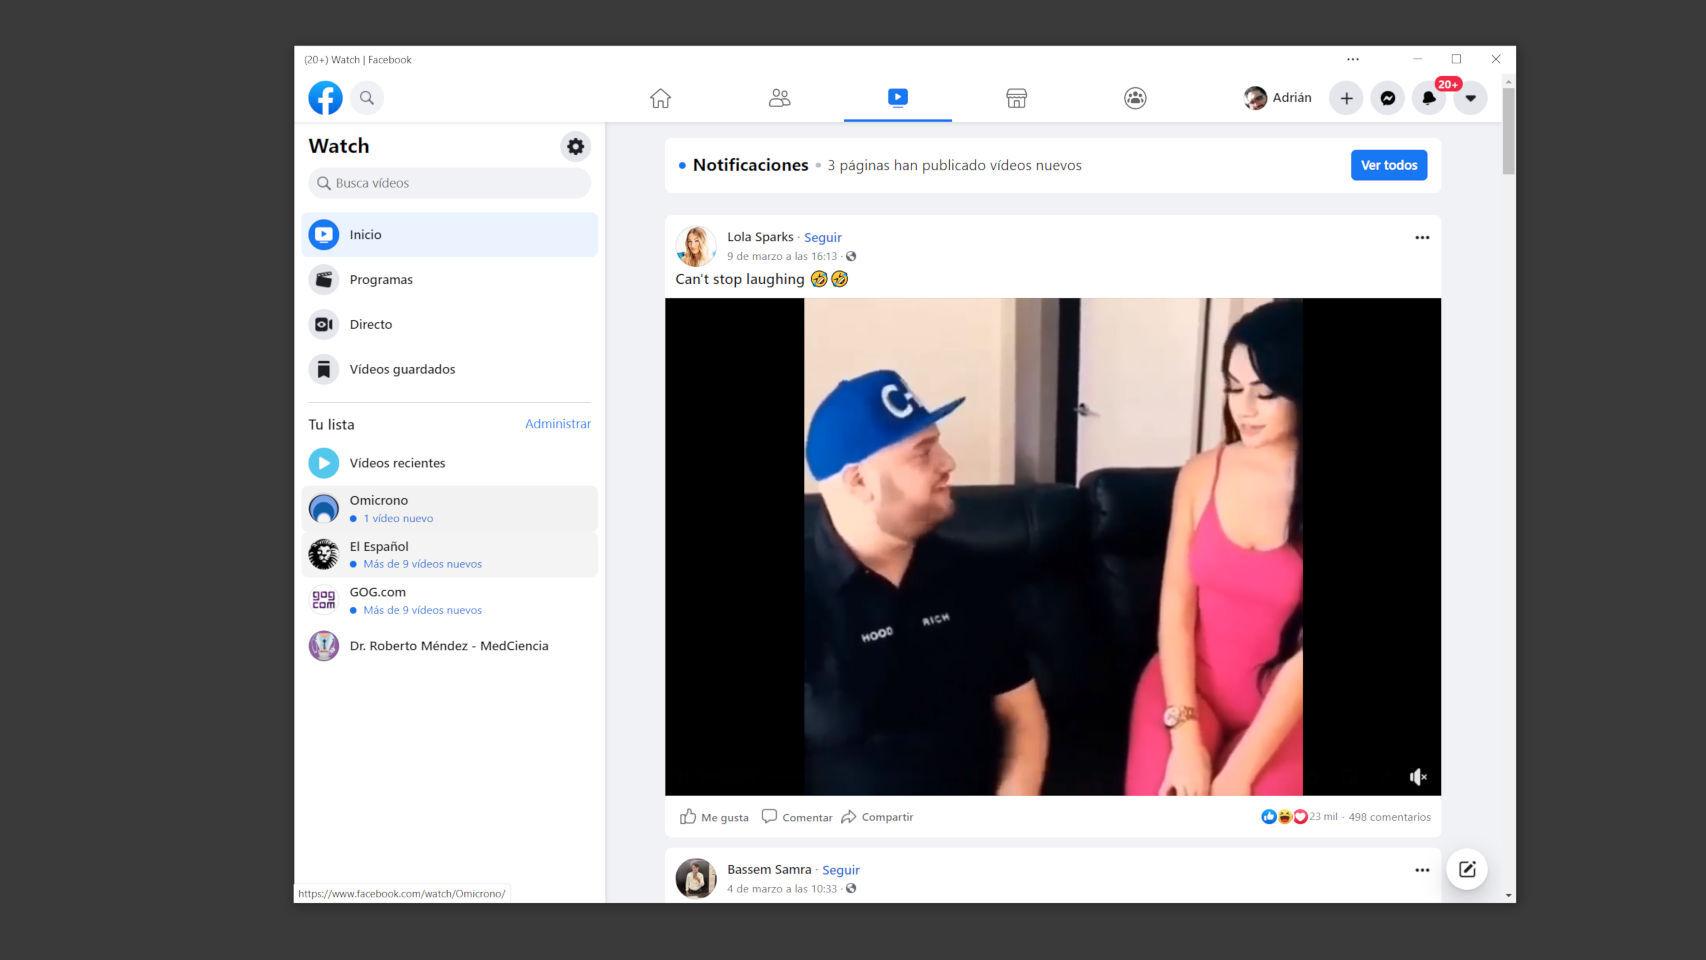Select the Friends icon in top navigation

[x=778, y=98]
